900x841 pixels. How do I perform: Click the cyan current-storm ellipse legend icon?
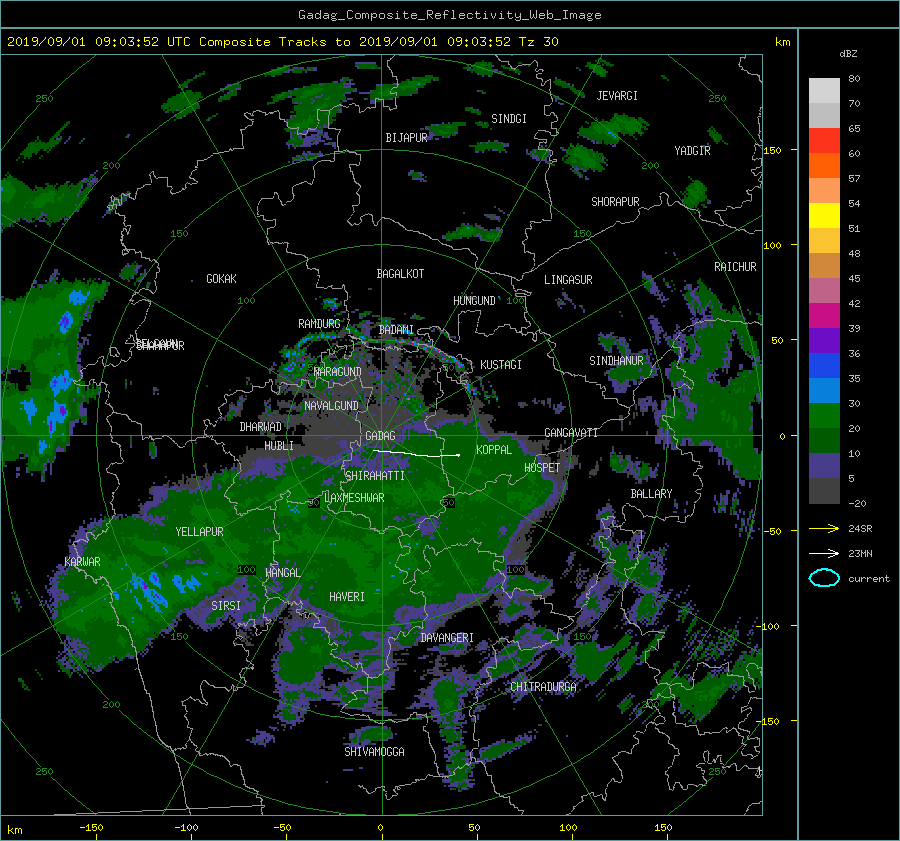tap(824, 578)
